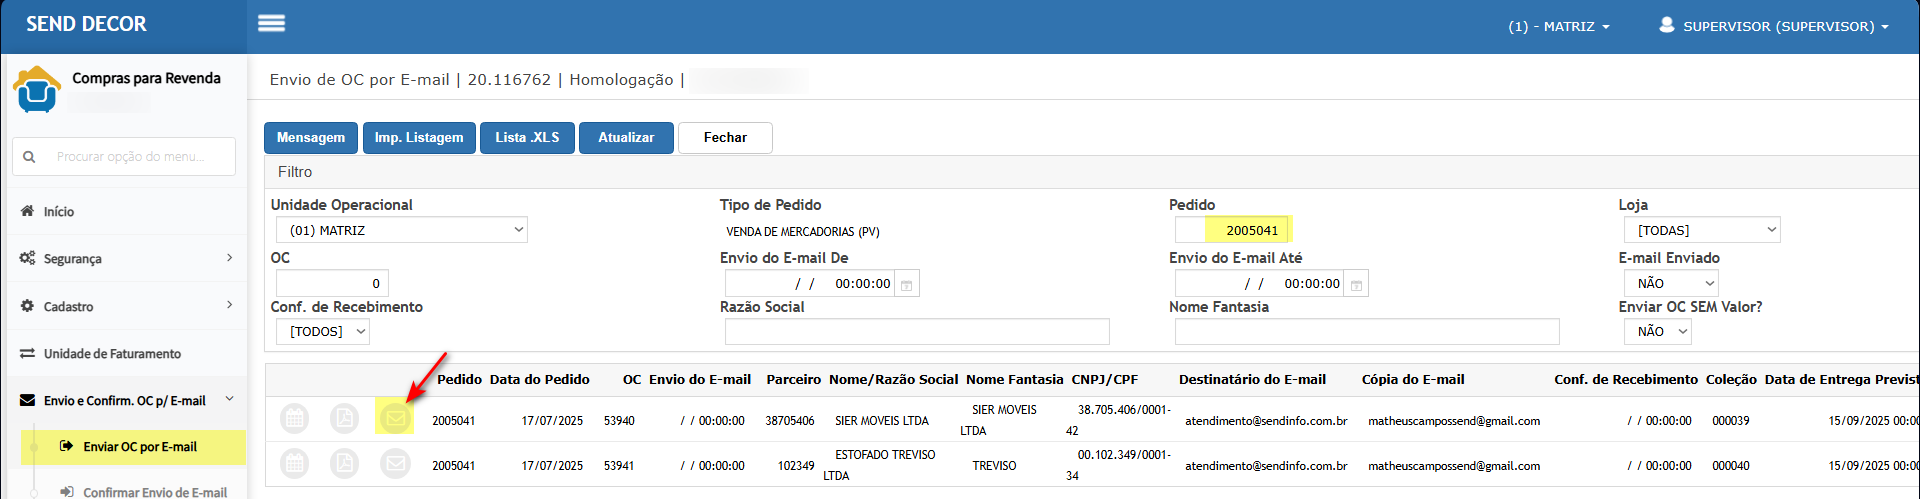
Task: Click SEND DECOR brand title
Action: click(86, 24)
